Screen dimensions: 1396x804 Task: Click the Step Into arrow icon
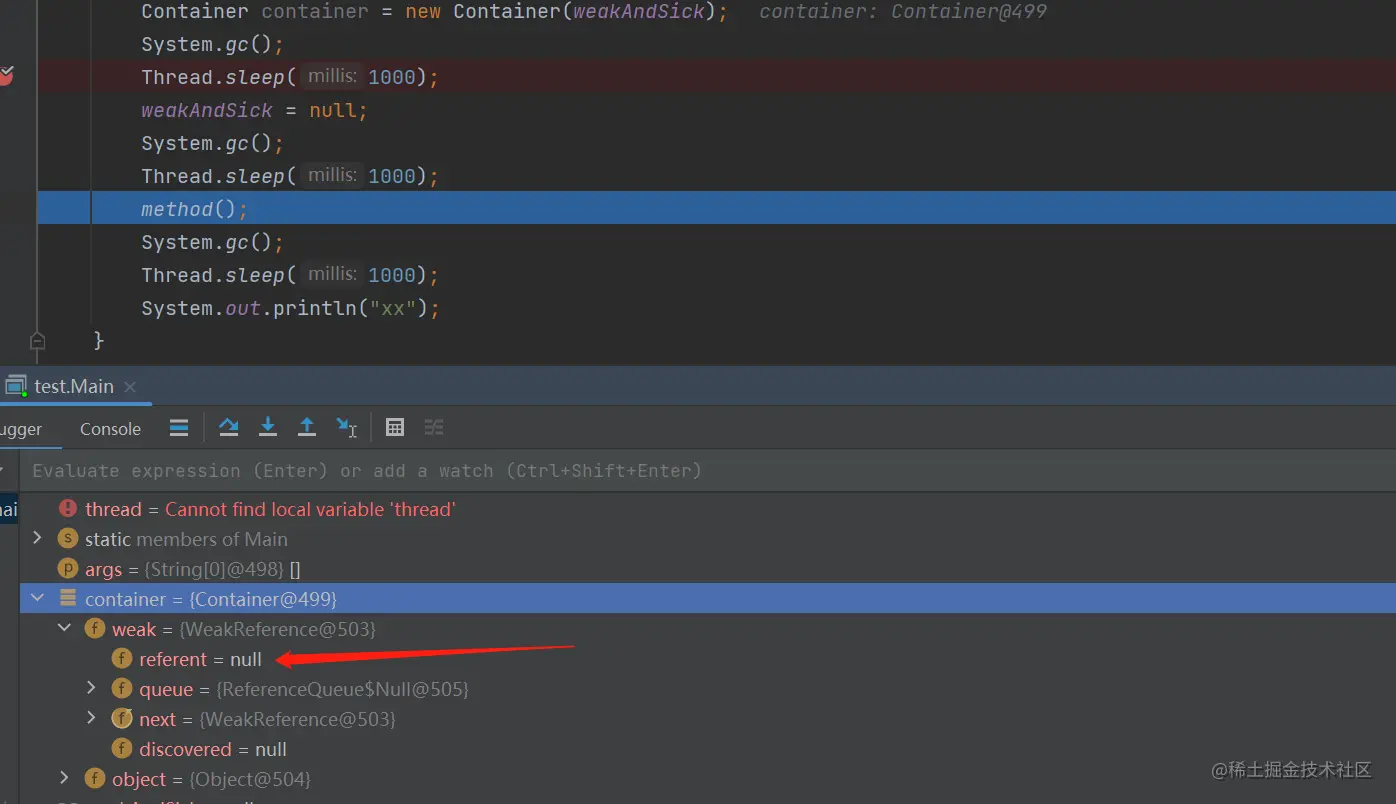coord(268,428)
